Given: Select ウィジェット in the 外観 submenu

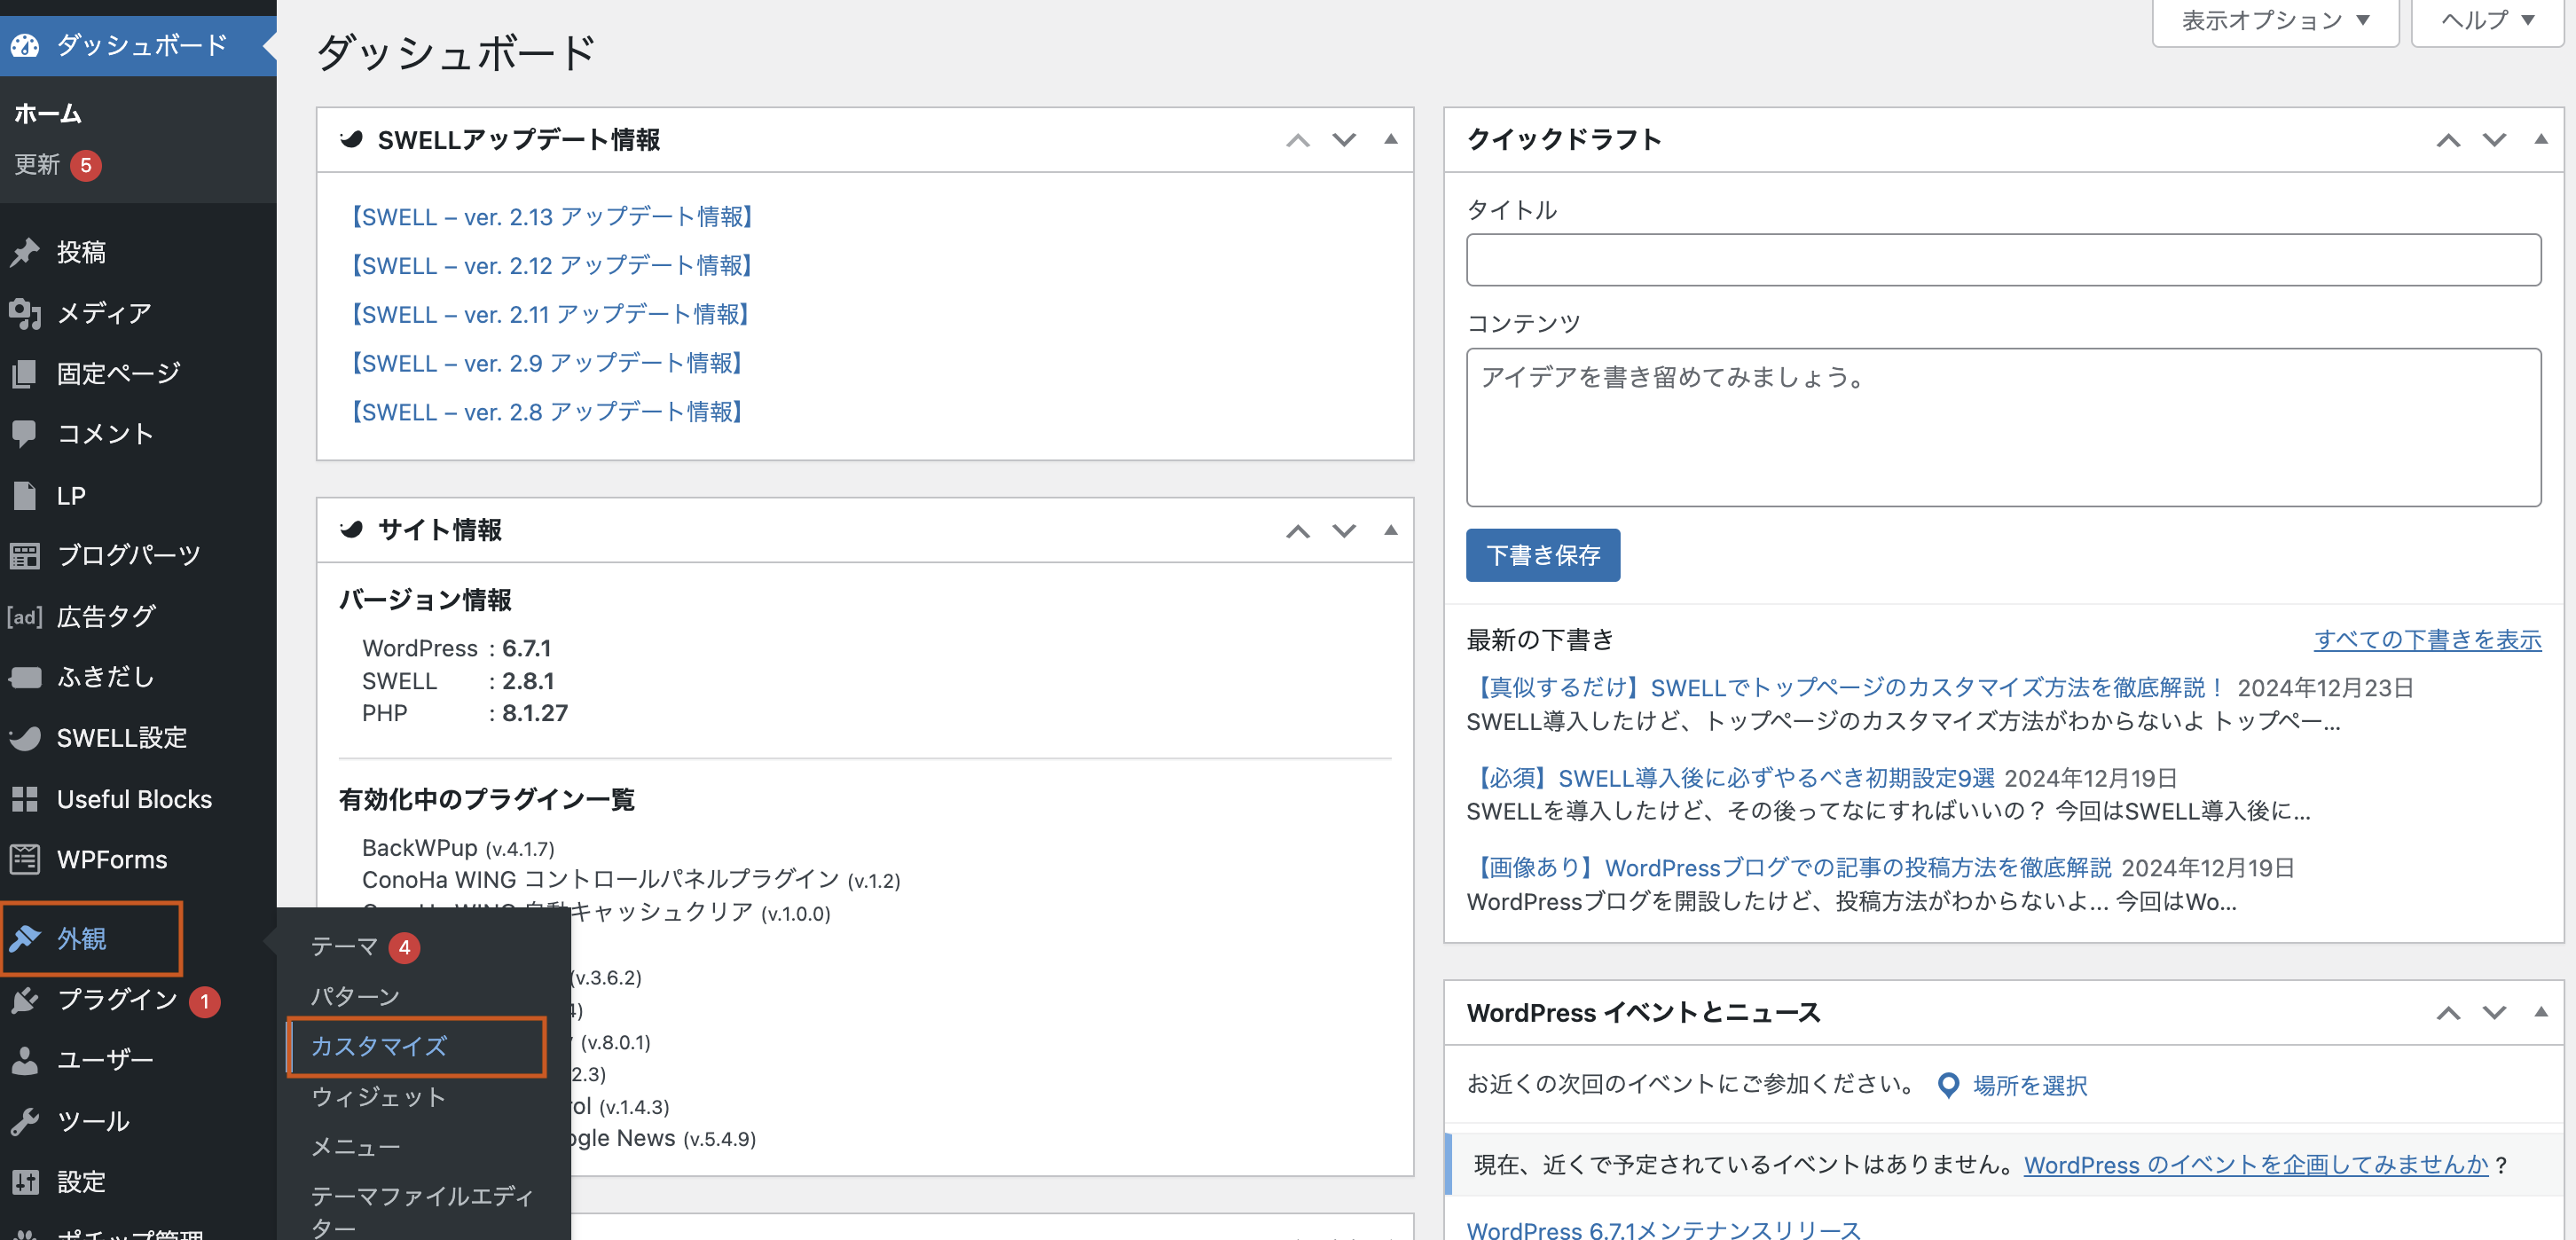Looking at the screenshot, I should [x=378, y=1097].
